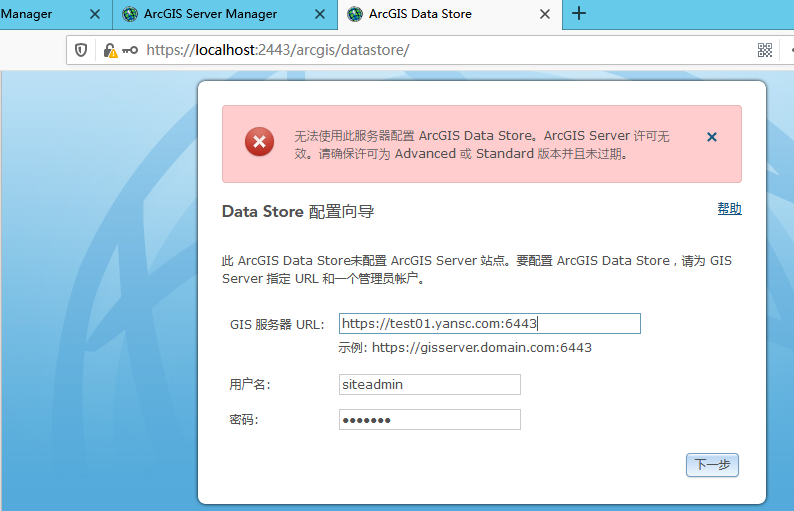Close the ArcGIS Data Store tab
Screen dimensions: 794x511
pyautogui.click(x=545, y=14)
